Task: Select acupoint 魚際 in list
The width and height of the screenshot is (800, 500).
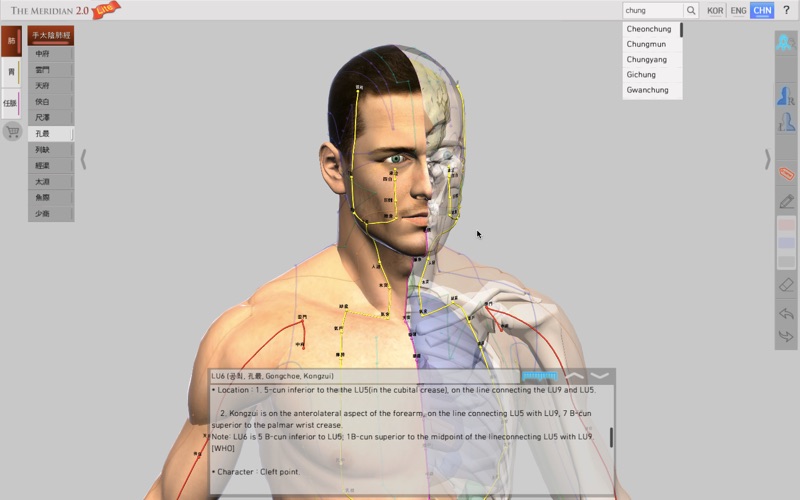Action: tap(51, 197)
